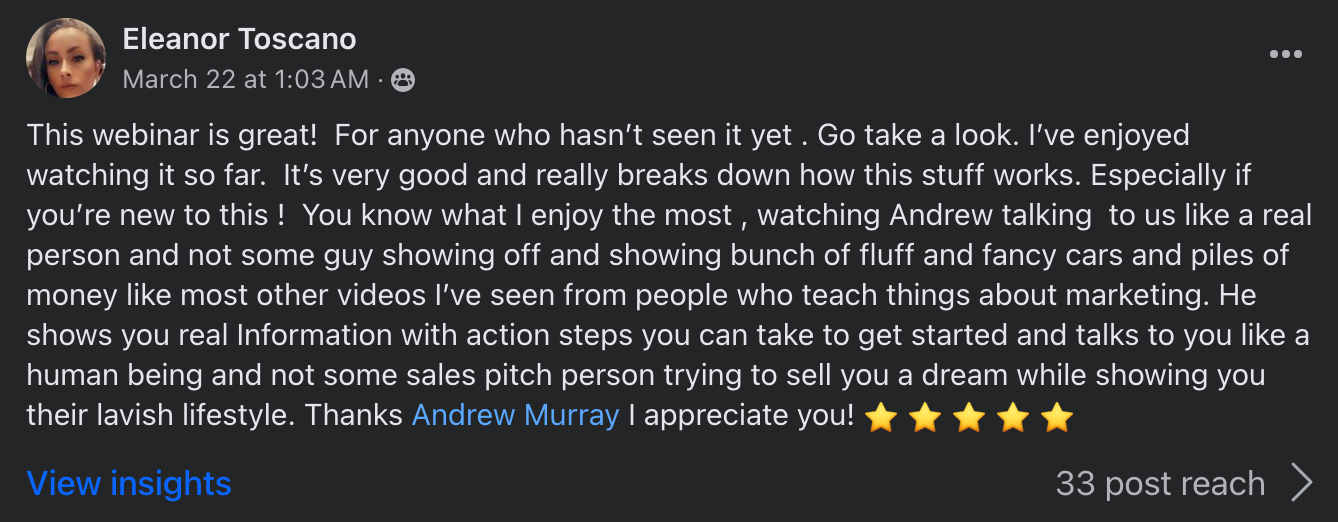The image size is (1338, 522).
Task: Expand post reach details with right chevron
Action: 1301,483
